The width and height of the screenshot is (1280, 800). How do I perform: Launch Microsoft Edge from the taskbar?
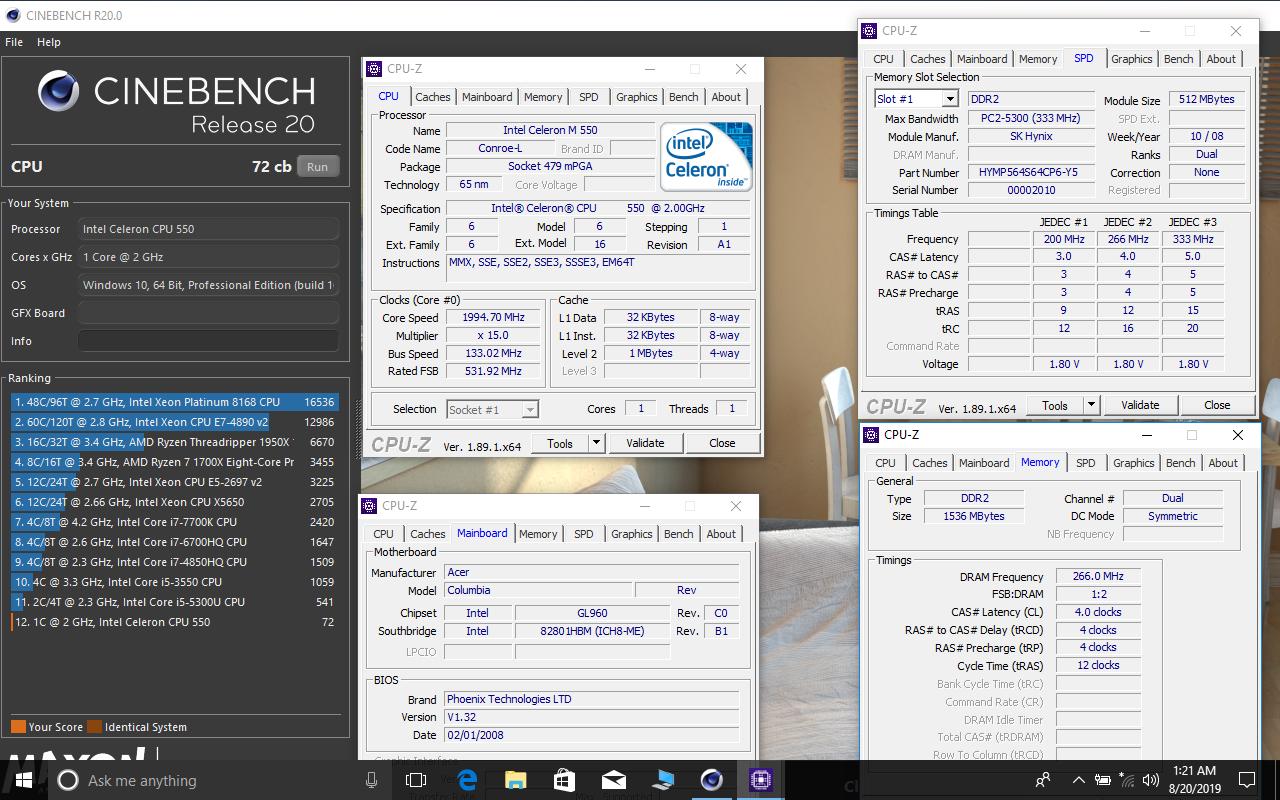tap(467, 780)
